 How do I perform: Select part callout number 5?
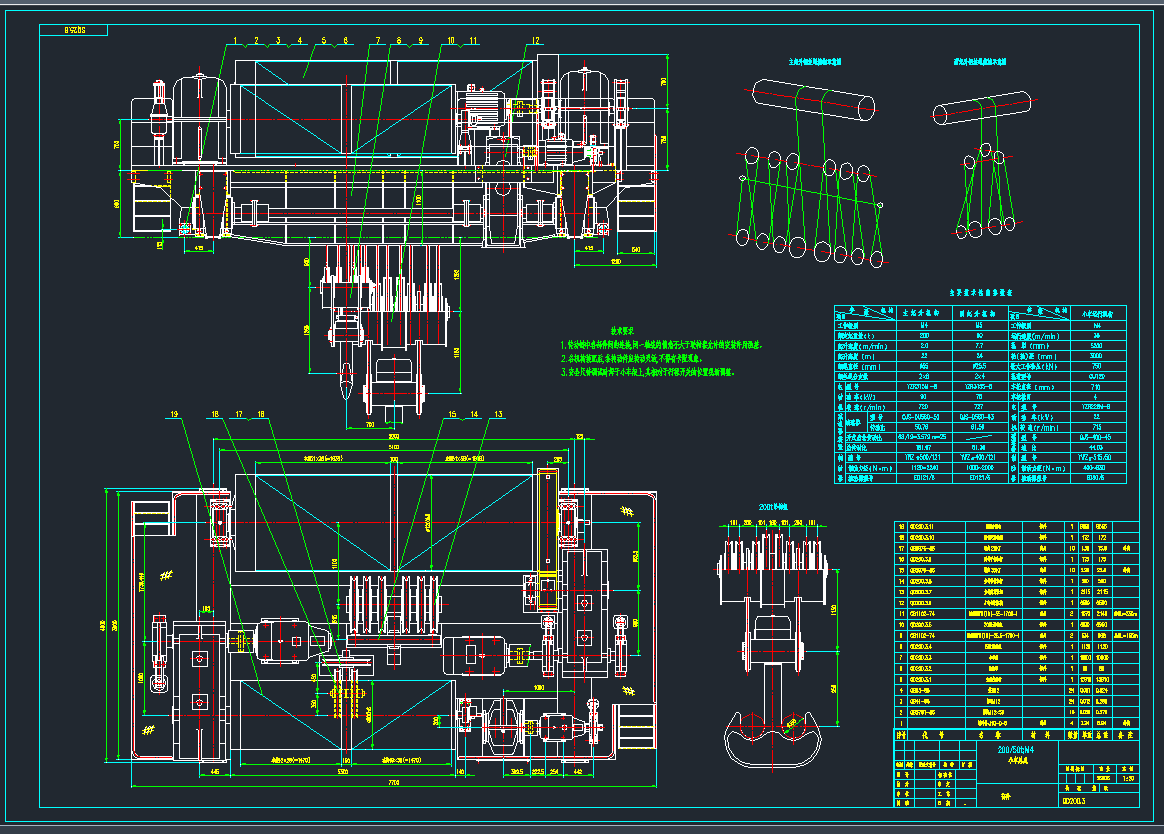[324, 41]
